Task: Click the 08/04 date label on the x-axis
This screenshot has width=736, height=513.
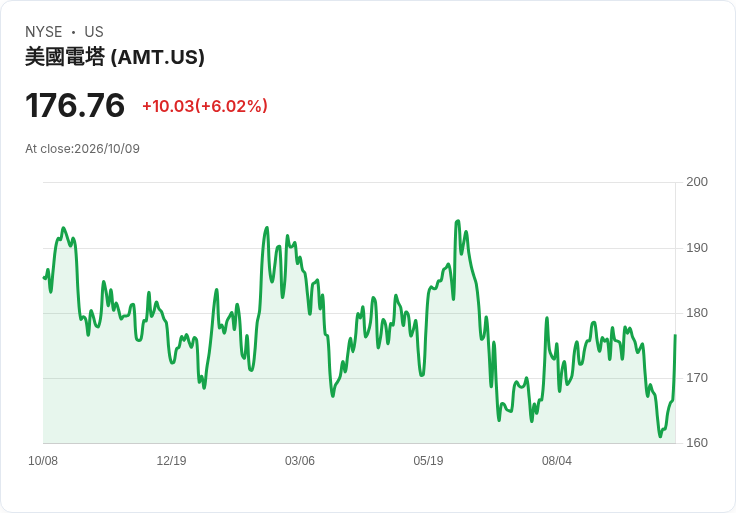Action: (x=557, y=460)
